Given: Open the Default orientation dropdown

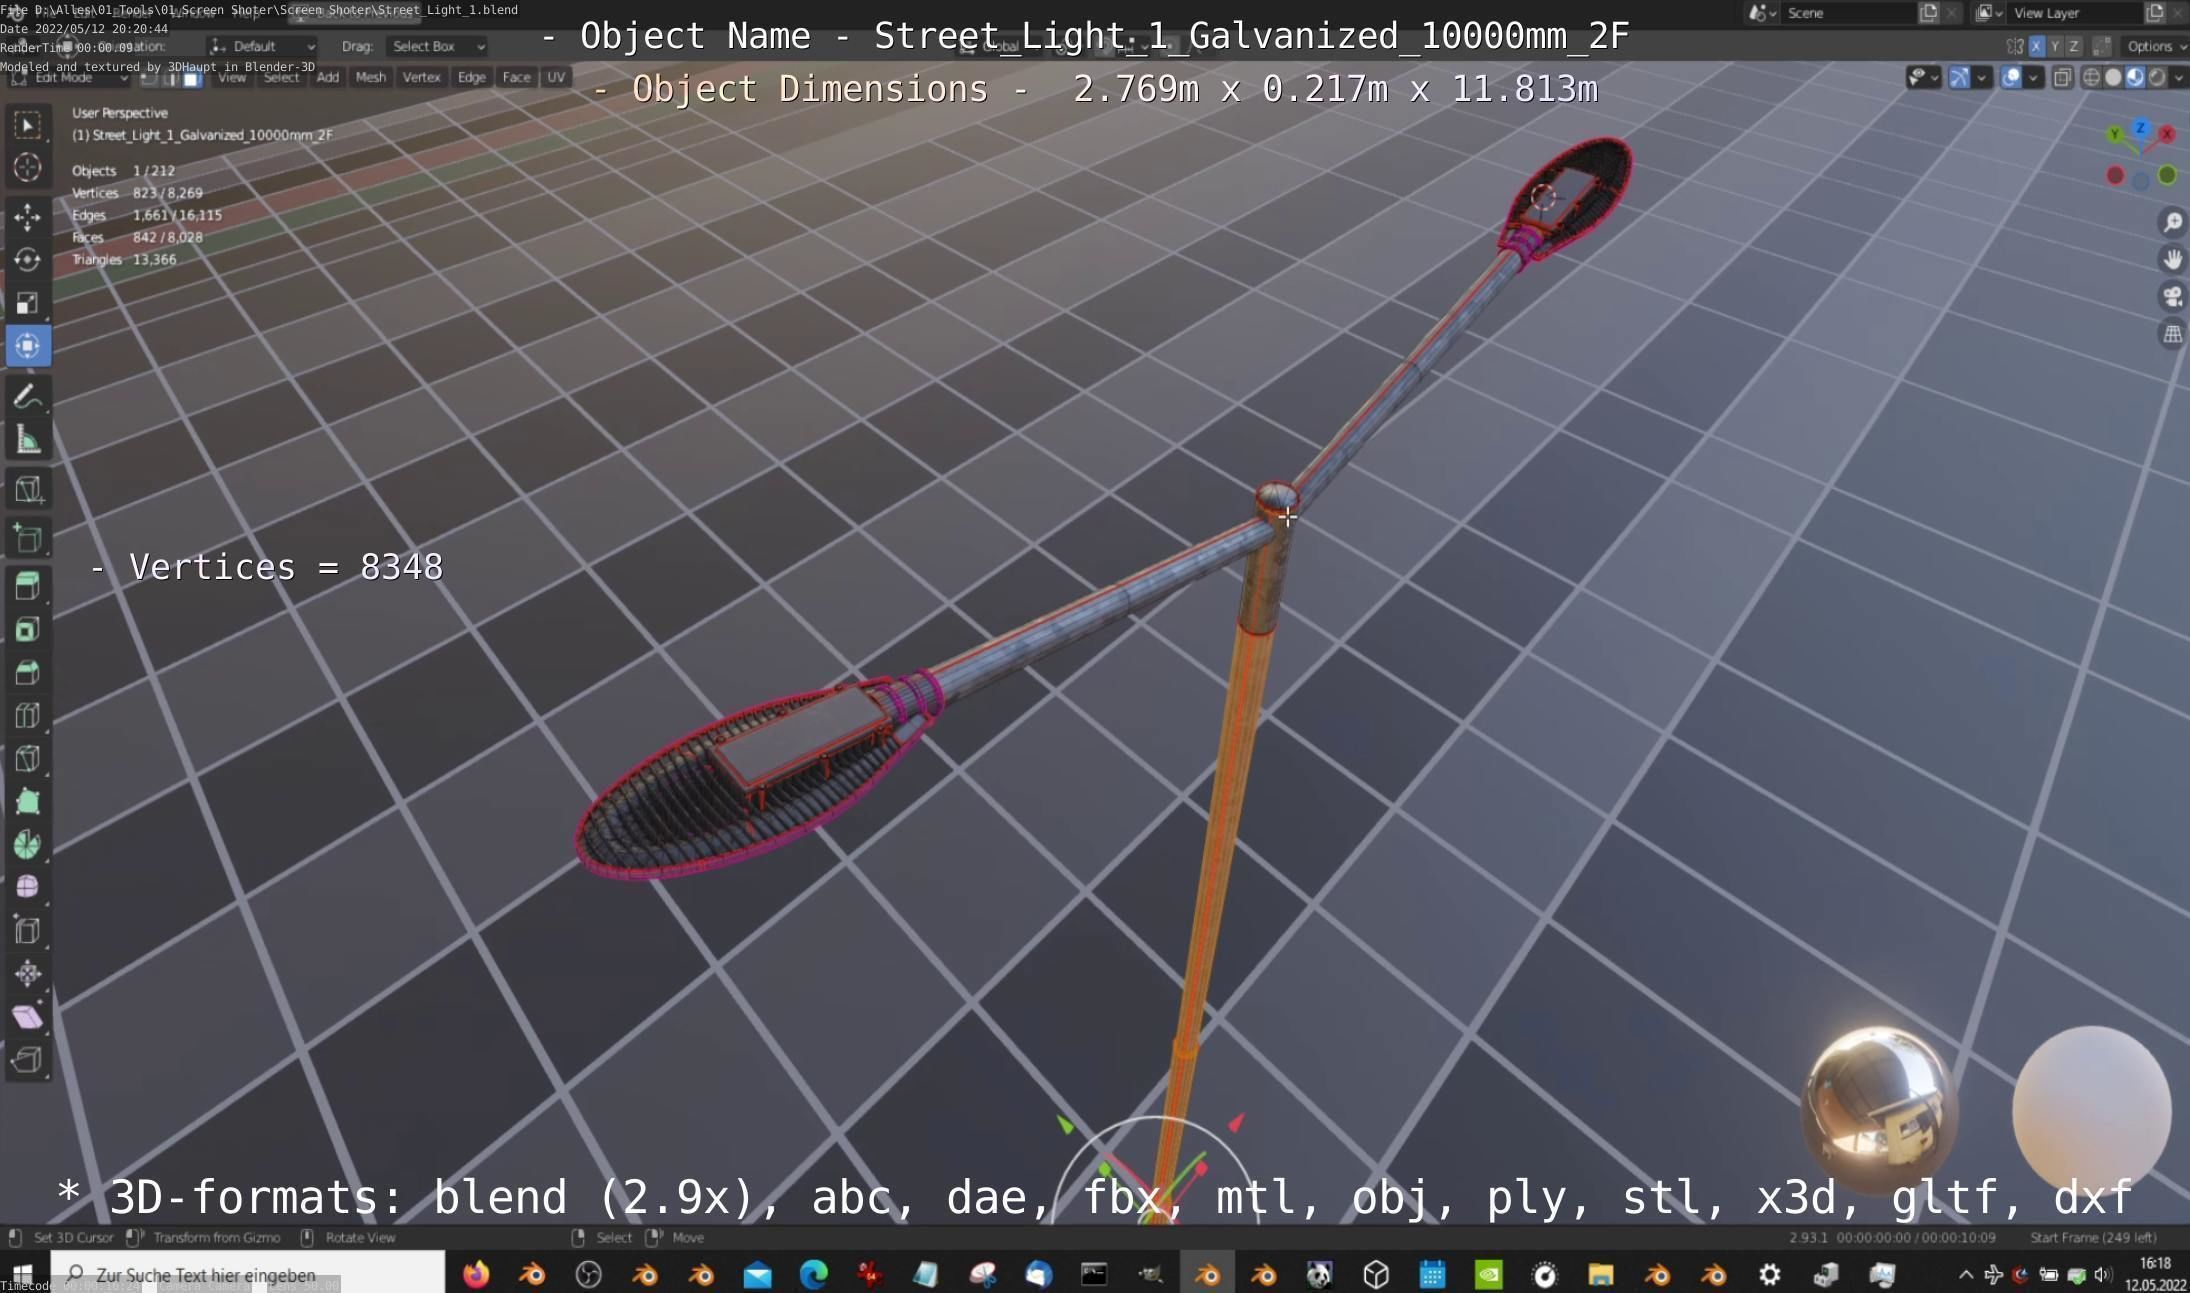Looking at the screenshot, I should click(x=262, y=46).
